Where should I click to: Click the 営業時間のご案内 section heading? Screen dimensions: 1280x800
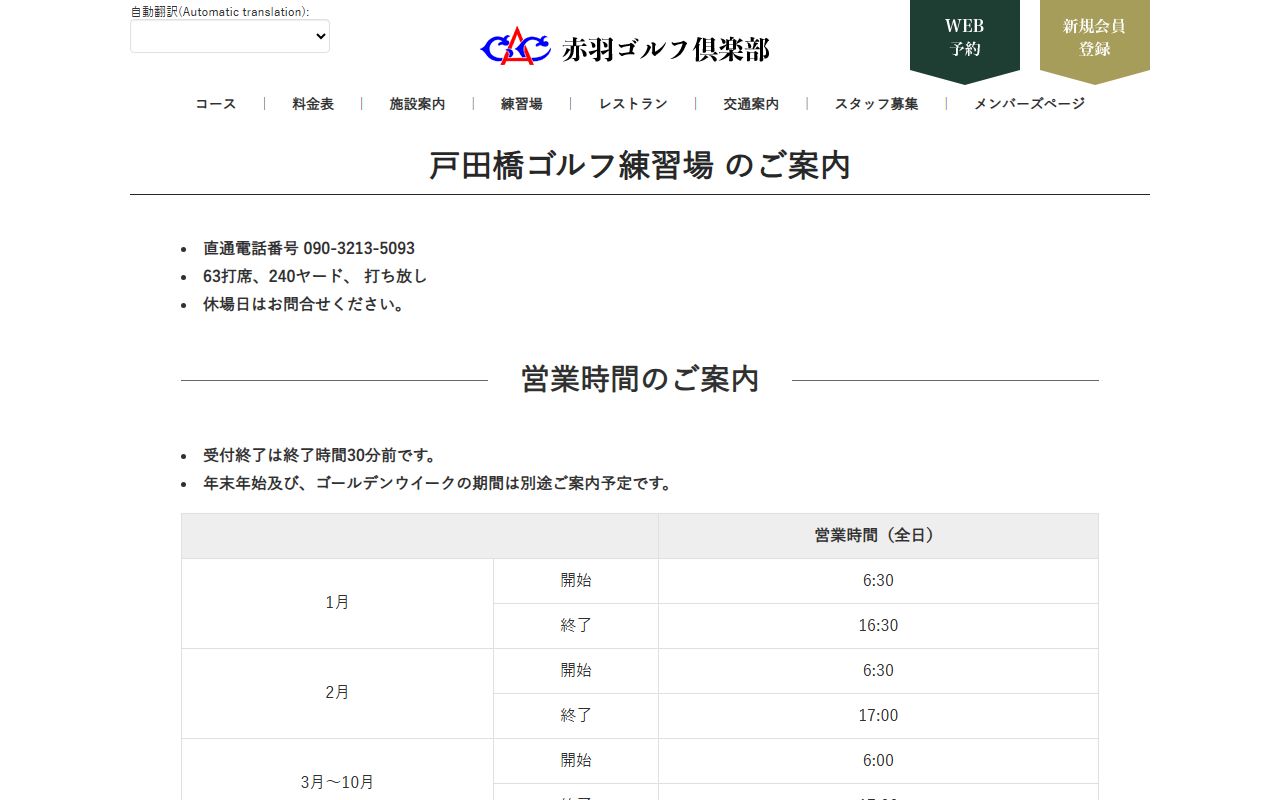(x=640, y=379)
